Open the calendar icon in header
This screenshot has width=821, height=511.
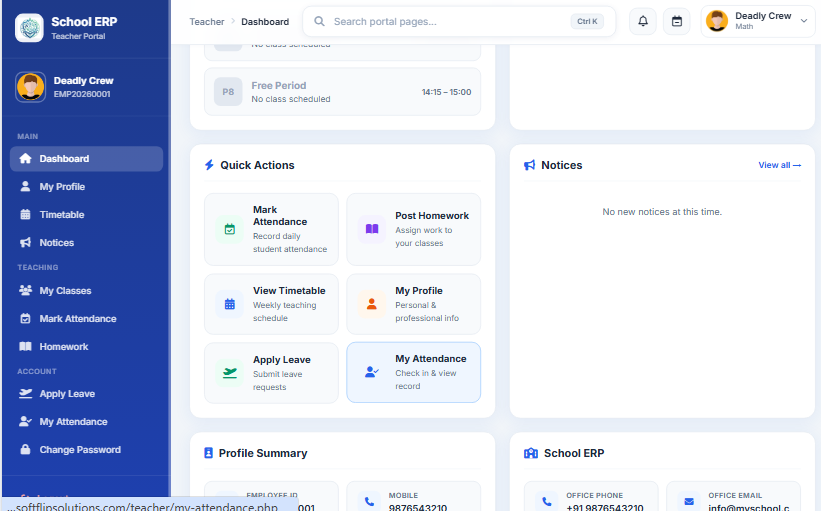tap(676, 21)
